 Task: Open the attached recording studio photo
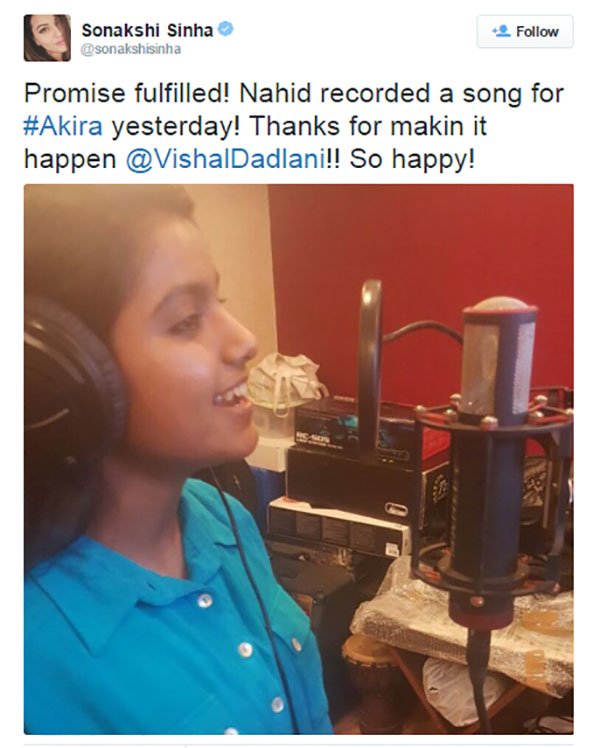299,459
